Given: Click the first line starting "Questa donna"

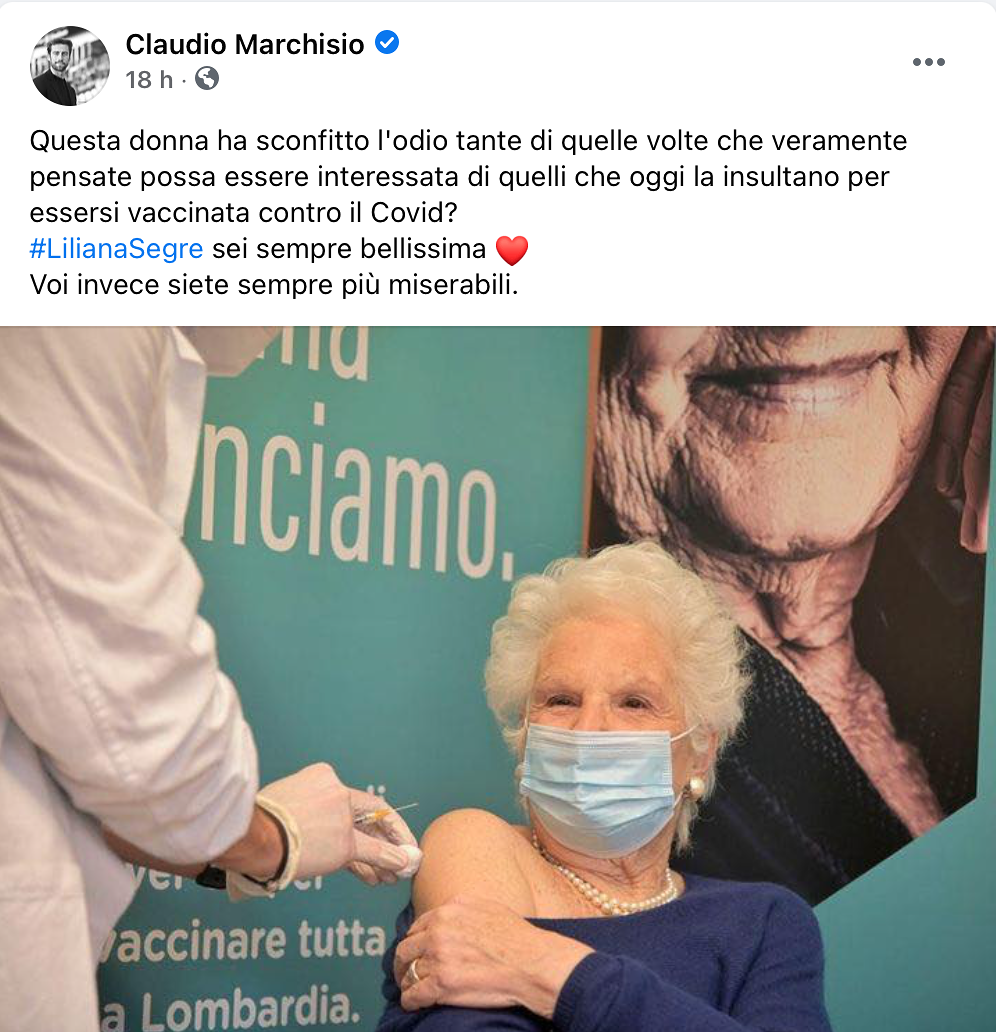Looking at the screenshot, I should [468, 141].
